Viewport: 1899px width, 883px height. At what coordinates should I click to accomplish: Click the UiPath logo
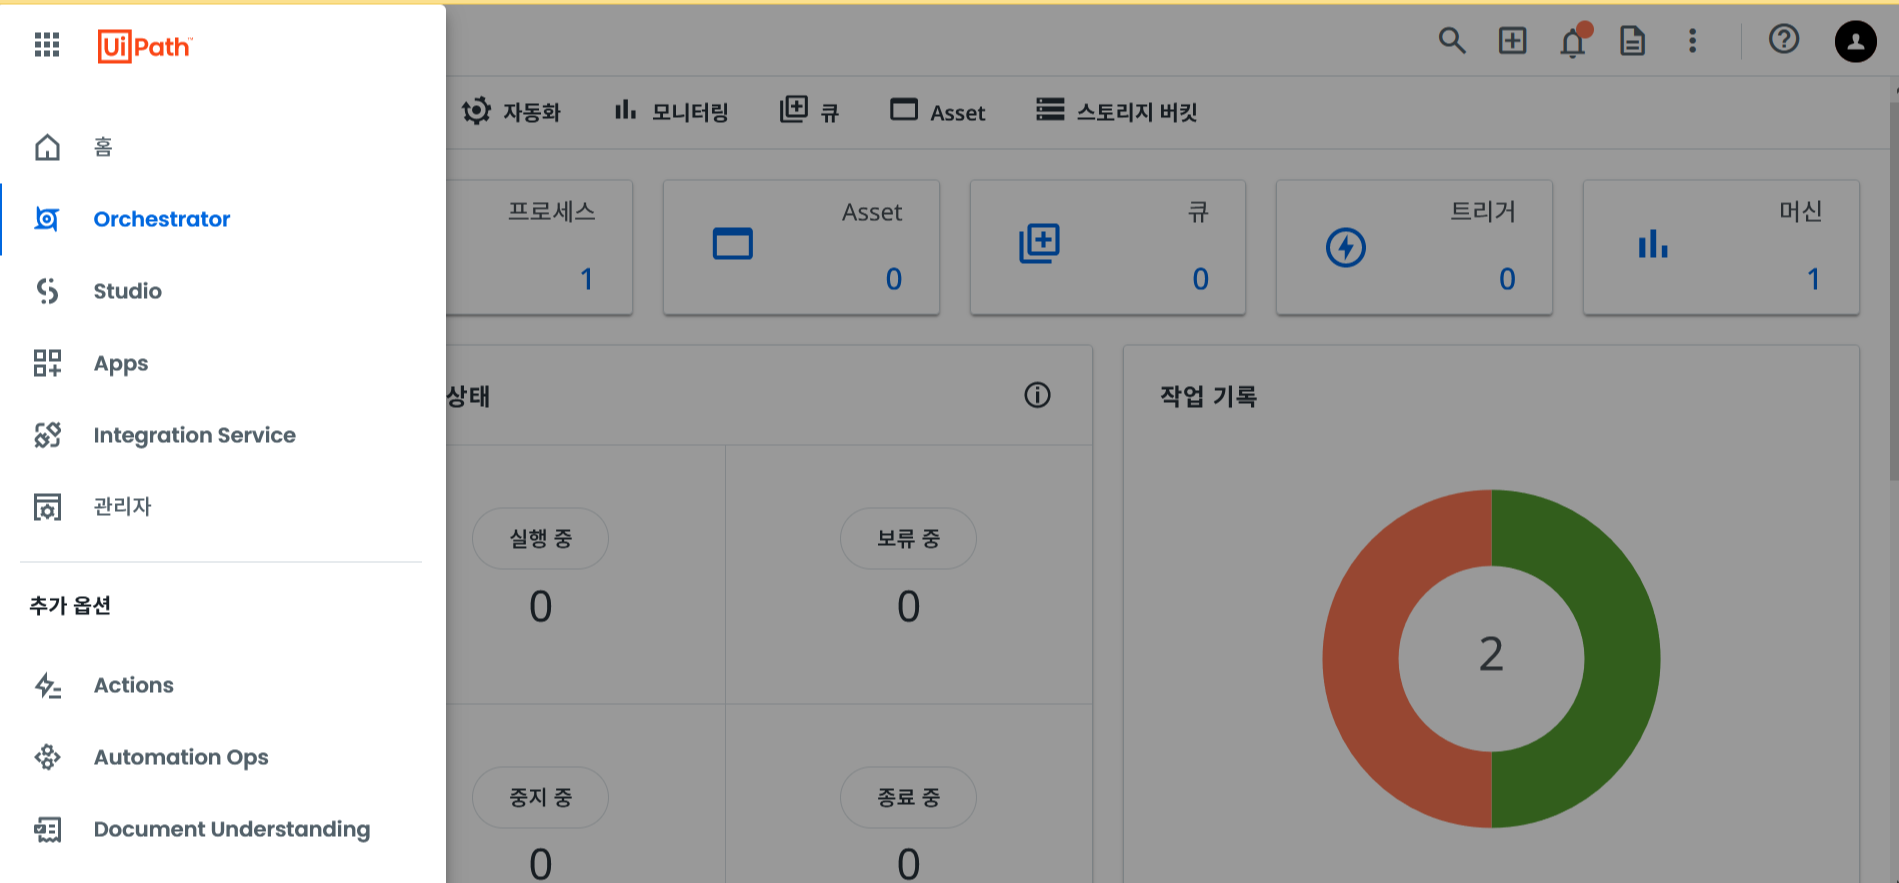(145, 46)
